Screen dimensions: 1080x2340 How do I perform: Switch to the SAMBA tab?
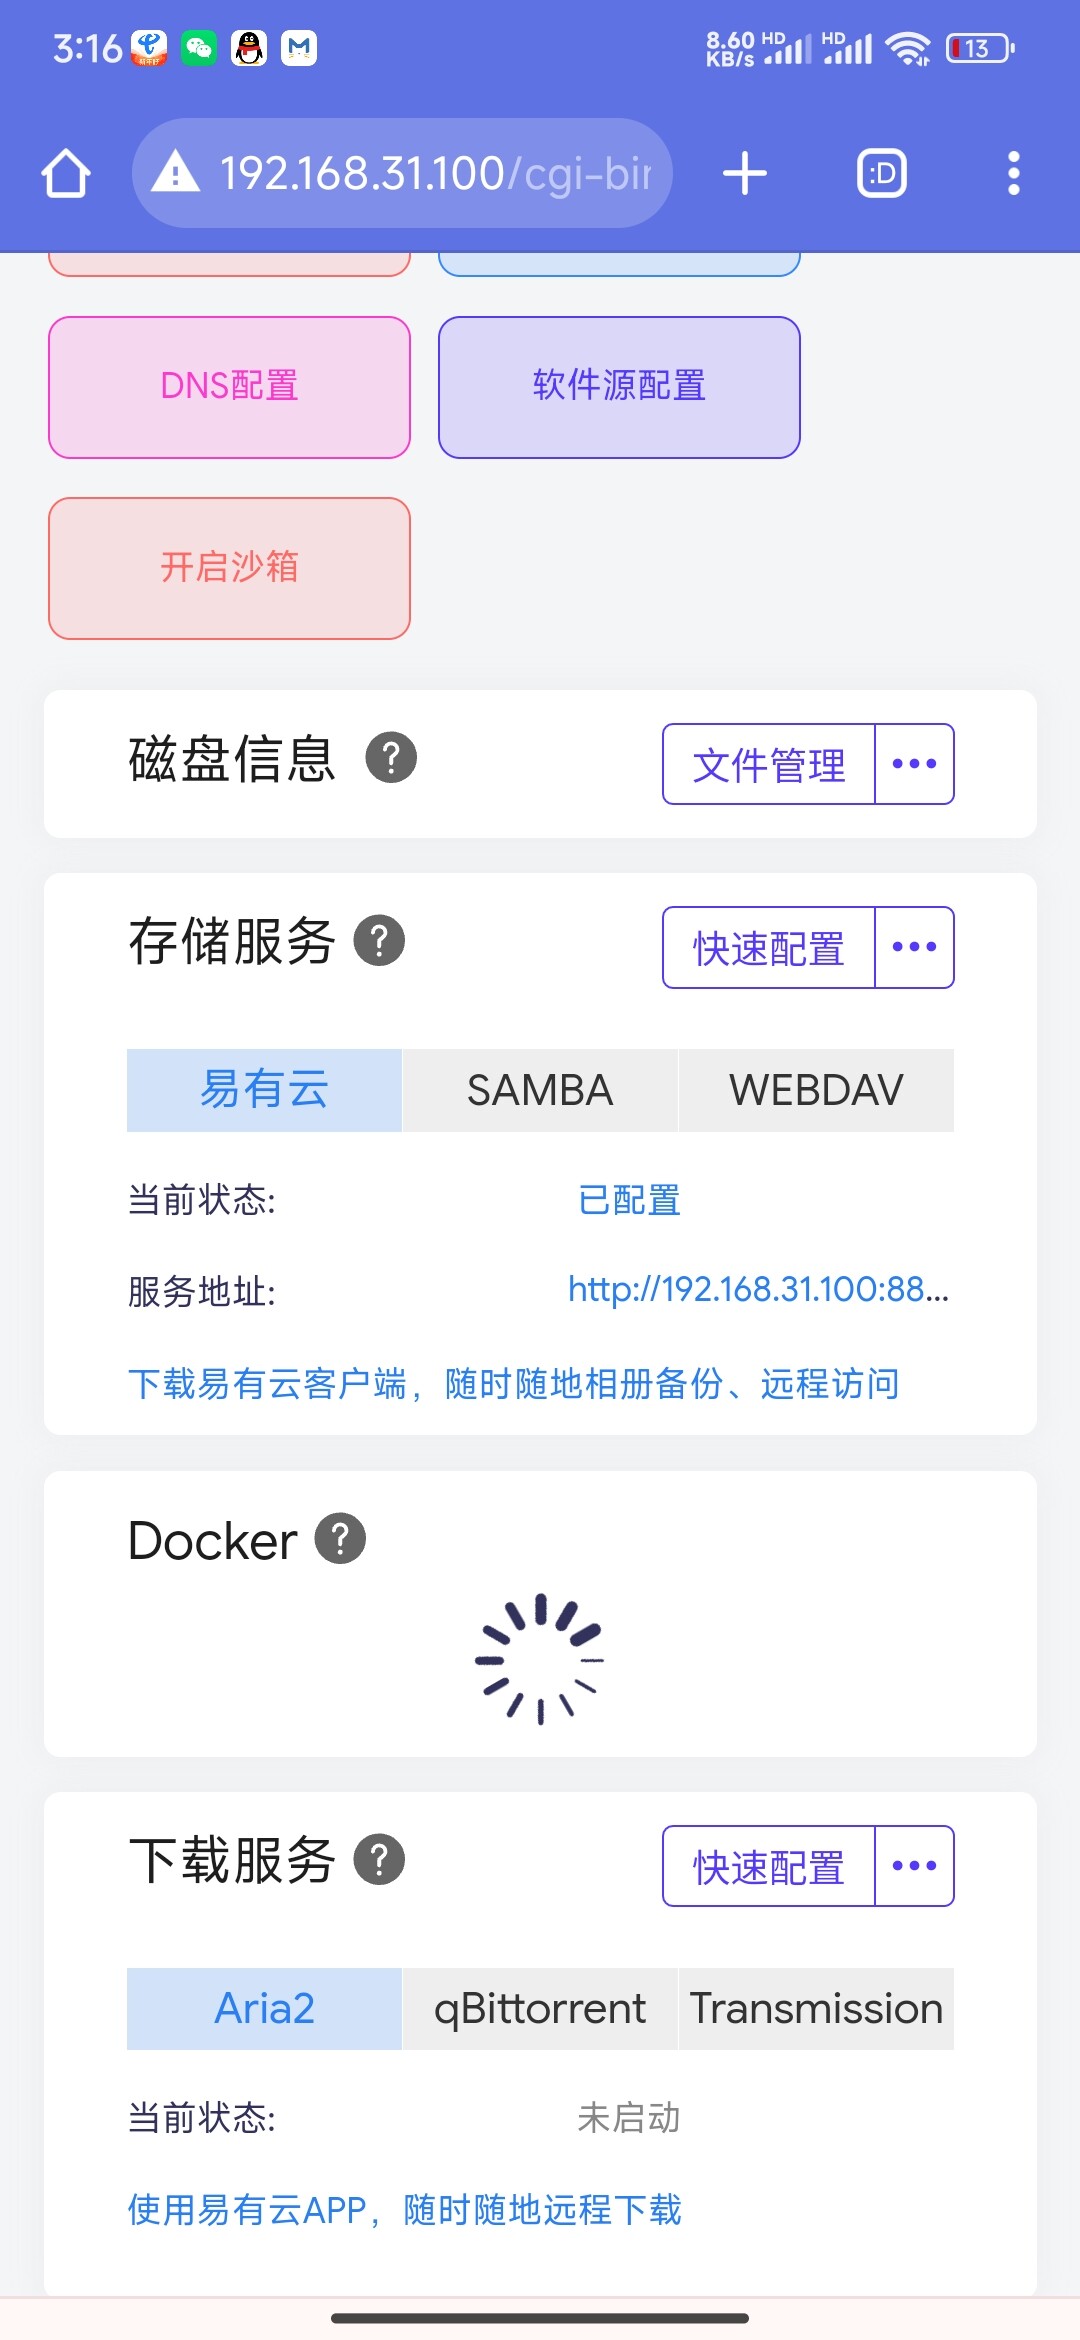click(x=540, y=1090)
